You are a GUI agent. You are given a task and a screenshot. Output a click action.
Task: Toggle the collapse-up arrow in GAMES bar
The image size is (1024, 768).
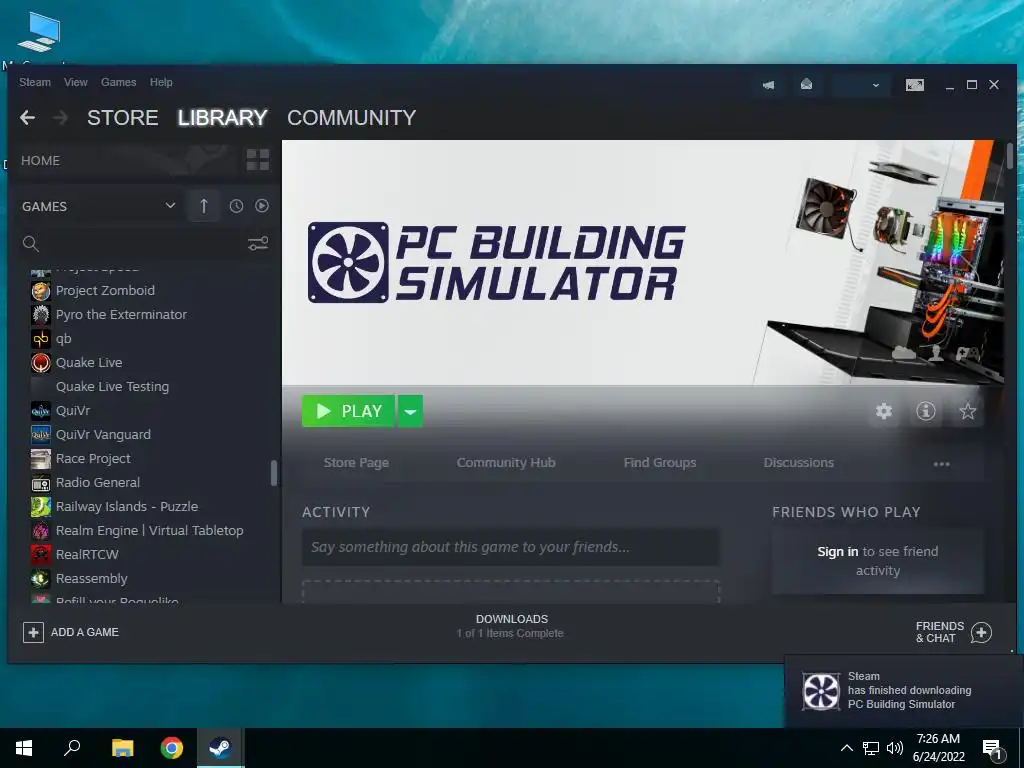pyautogui.click(x=203, y=206)
